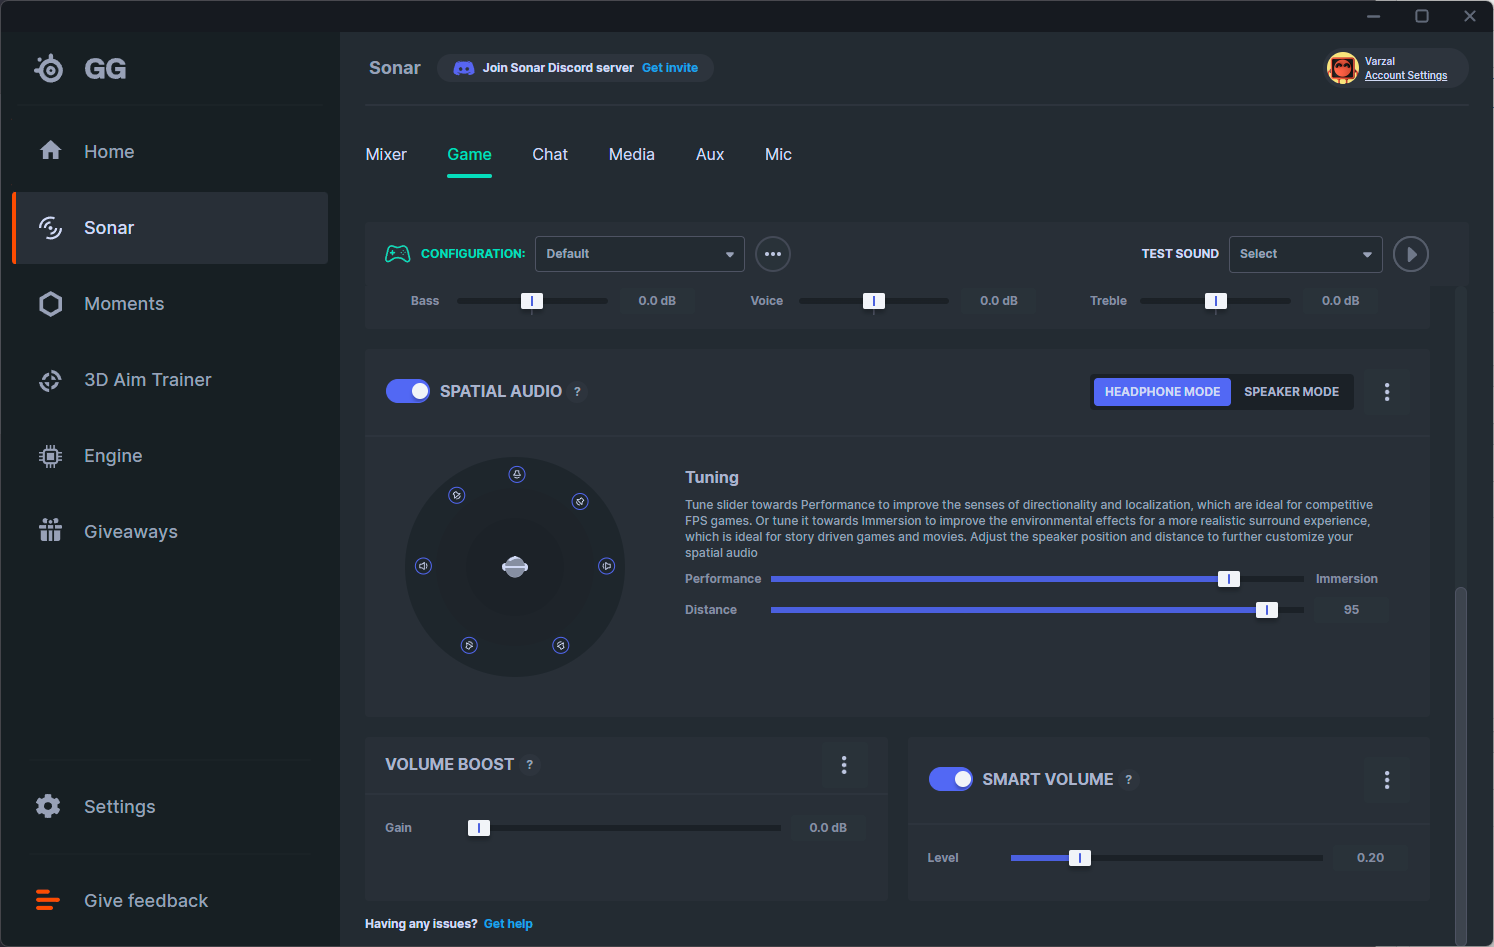
Task: Click the Bass 0.0 dB value field
Action: pyautogui.click(x=657, y=301)
